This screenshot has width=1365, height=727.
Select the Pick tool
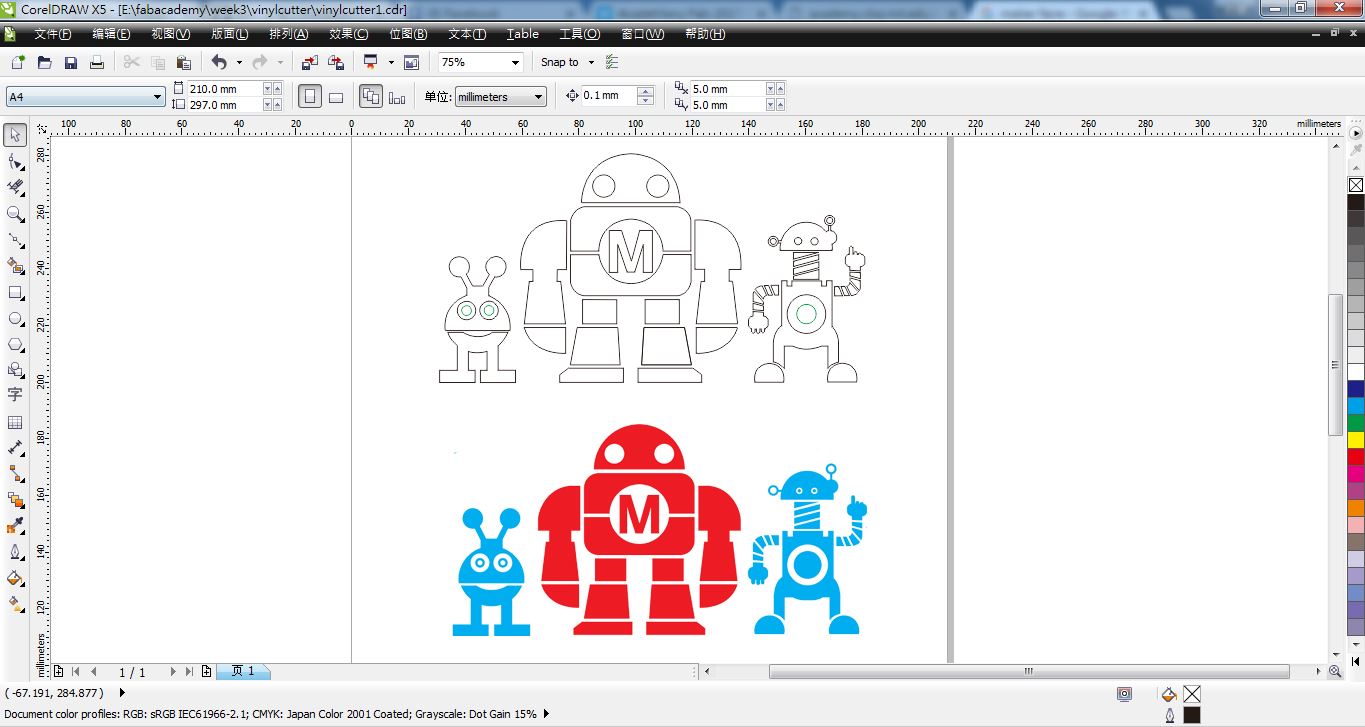[x=15, y=133]
